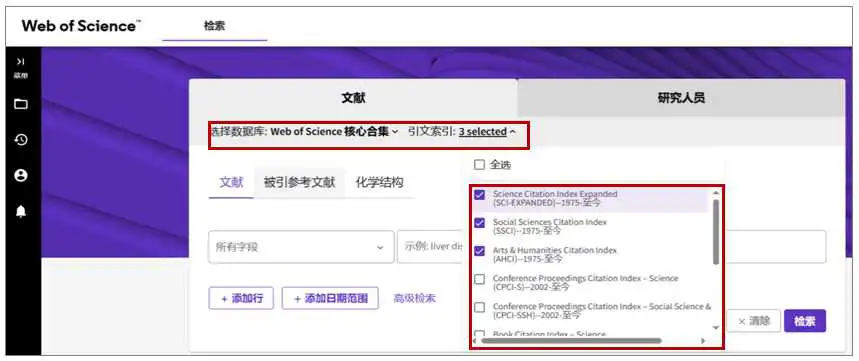Click the Social Sciences Citation Index label
859x361 pixels.
[549, 226]
